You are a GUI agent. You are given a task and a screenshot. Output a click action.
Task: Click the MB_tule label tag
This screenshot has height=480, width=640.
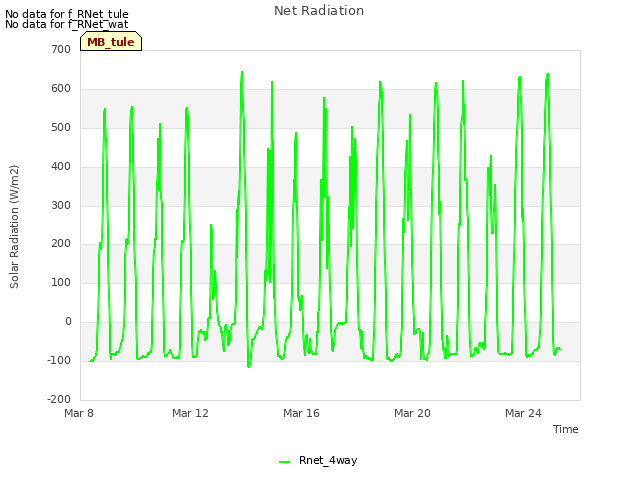[111, 42]
